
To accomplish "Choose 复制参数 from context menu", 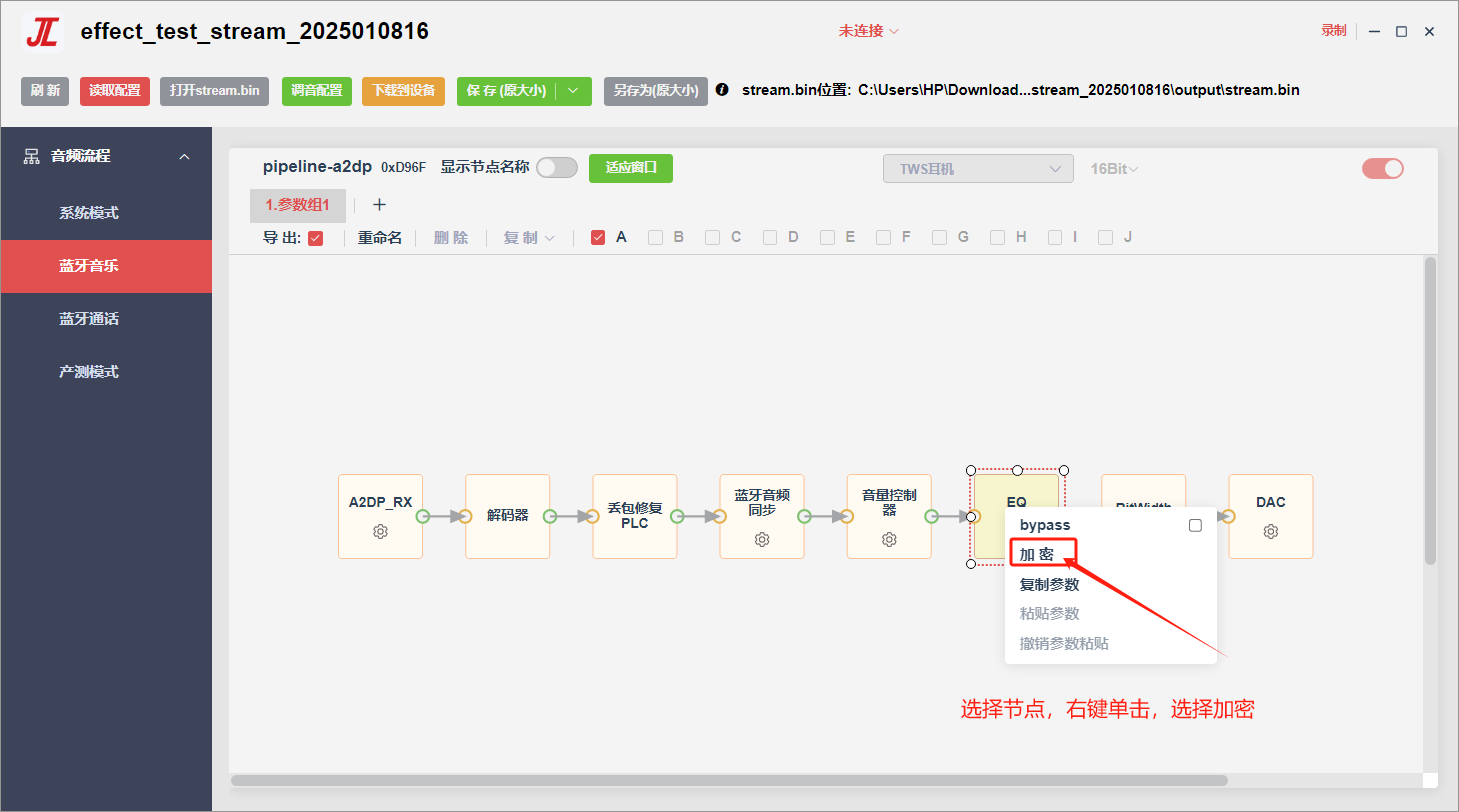I will tap(1049, 584).
